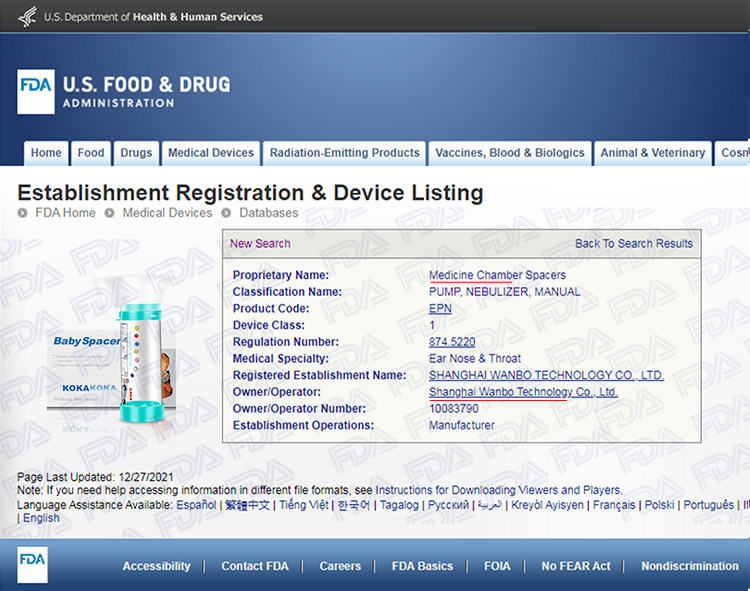This screenshot has height=591, width=750.
Task: Open product code EPN link
Action: (x=440, y=308)
